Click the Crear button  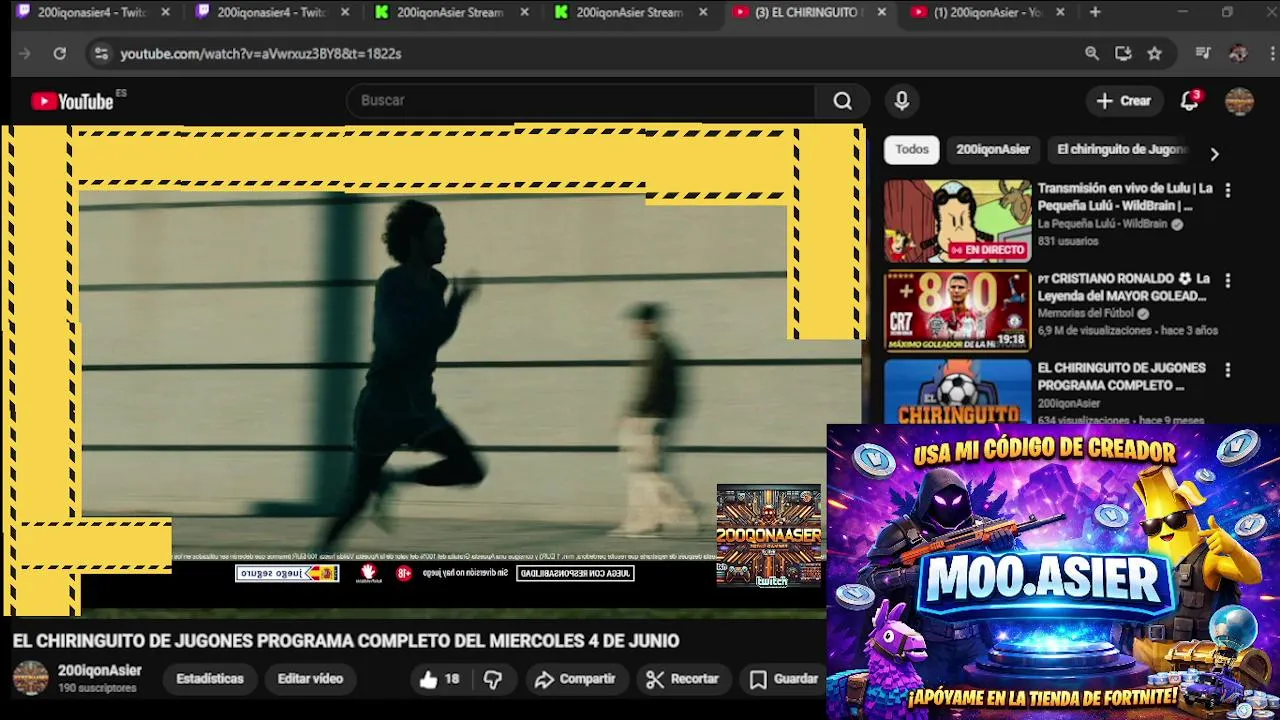coord(1124,101)
